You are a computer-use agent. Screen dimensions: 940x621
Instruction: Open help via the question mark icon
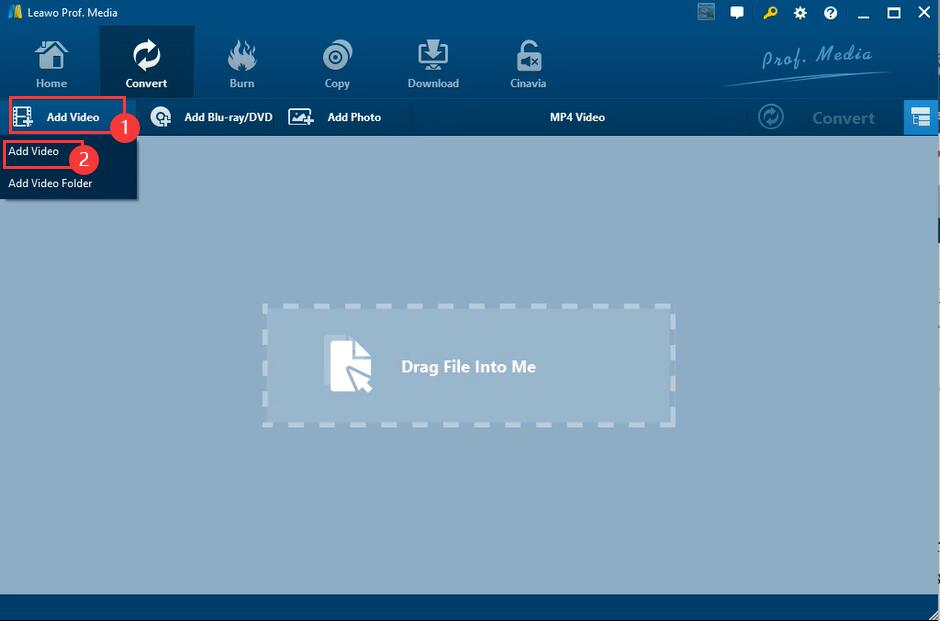(x=830, y=13)
